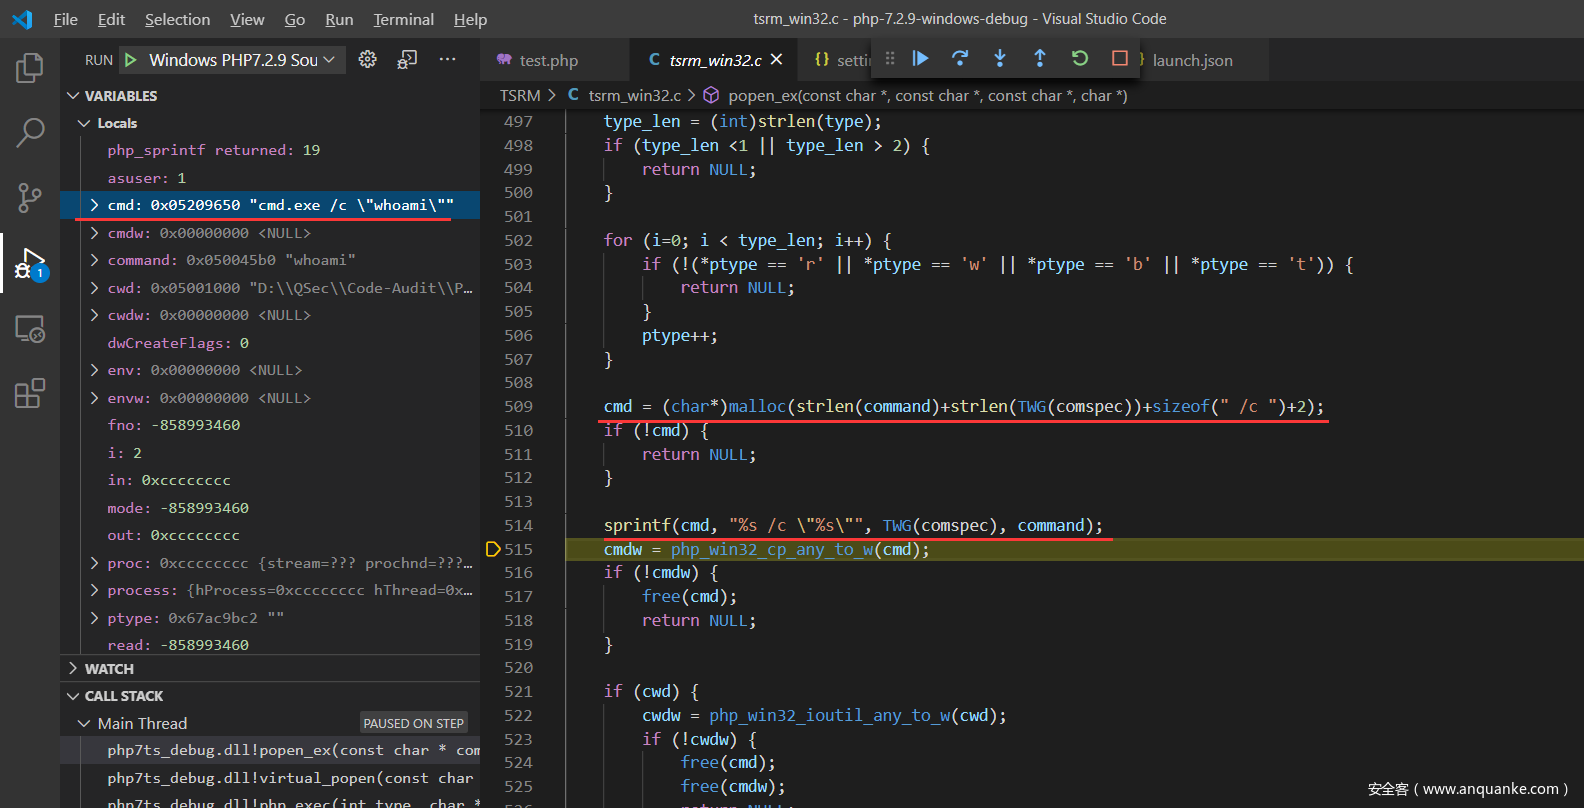This screenshot has height=808, width=1584.
Task: Open the Source Control view
Action: [30, 197]
